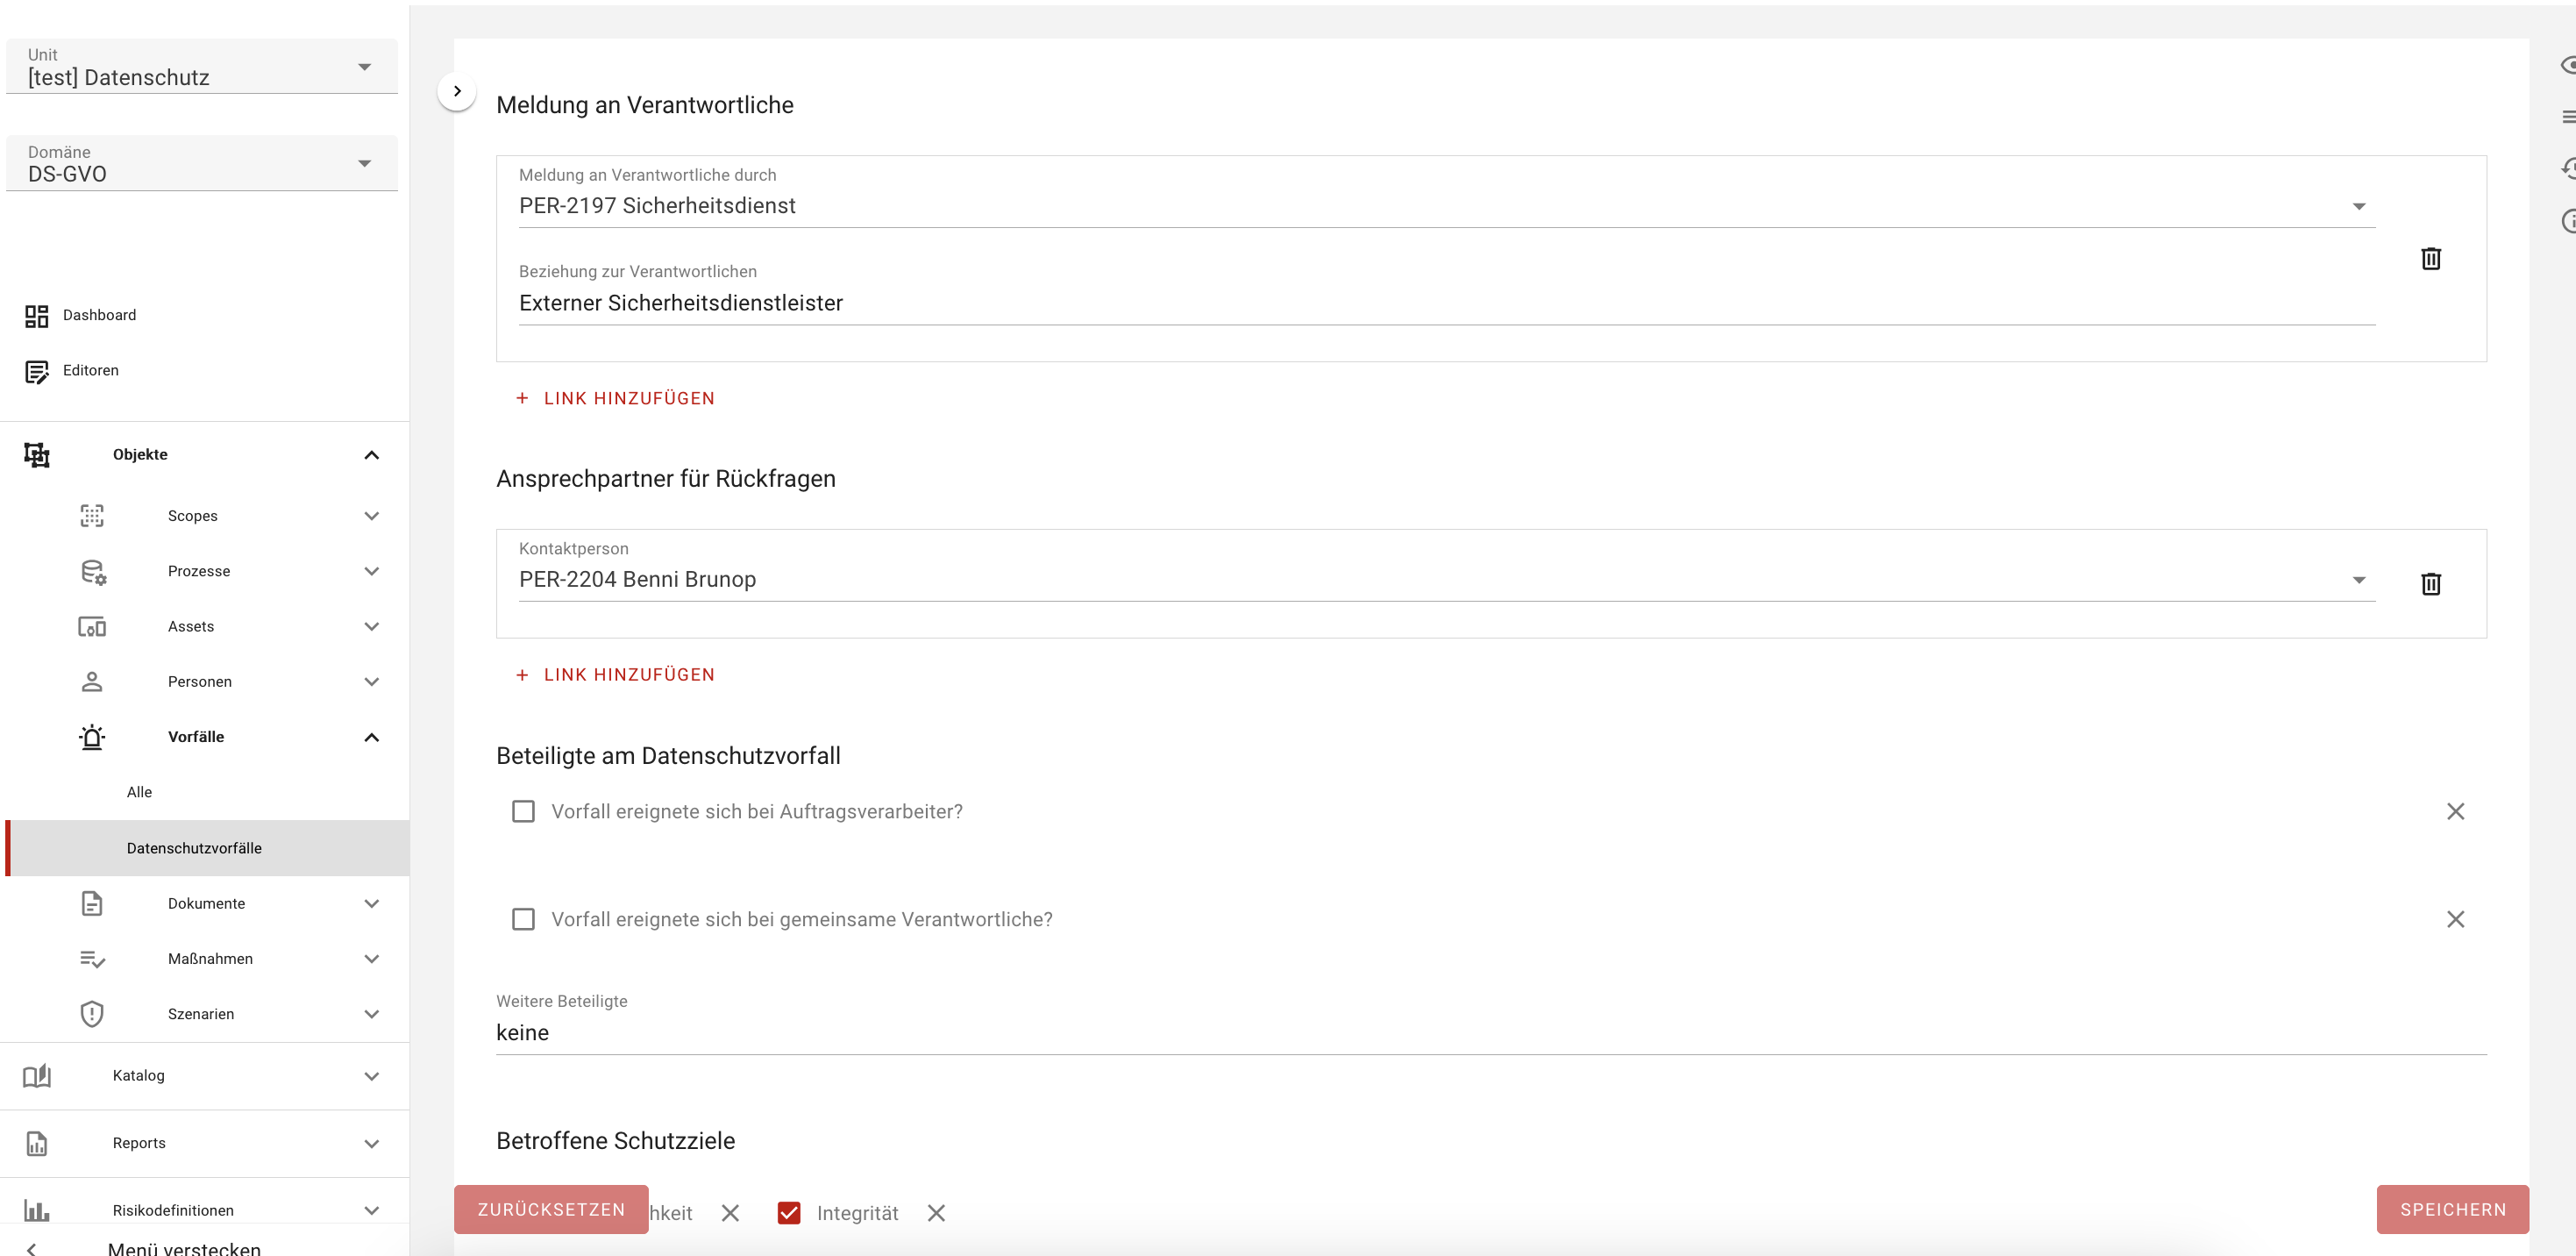The height and width of the screenshot is (1256, 2576).
Task: Select the Editoren sidebar icon
Action: pyautogui.click(x=37, y=370)
